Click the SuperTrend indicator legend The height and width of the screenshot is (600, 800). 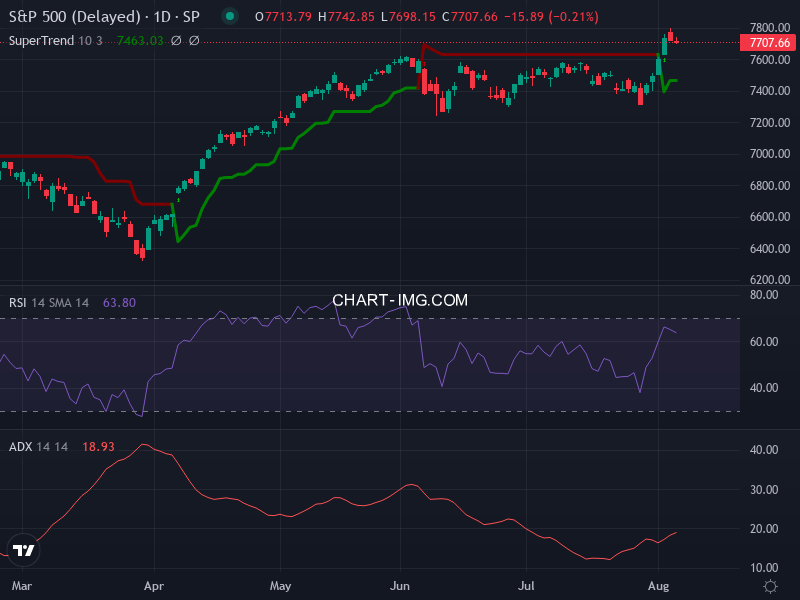point(41,41)
